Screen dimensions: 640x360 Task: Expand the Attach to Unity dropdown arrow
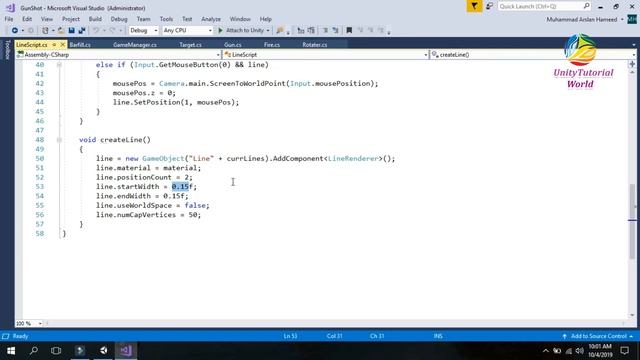[268, 31]
